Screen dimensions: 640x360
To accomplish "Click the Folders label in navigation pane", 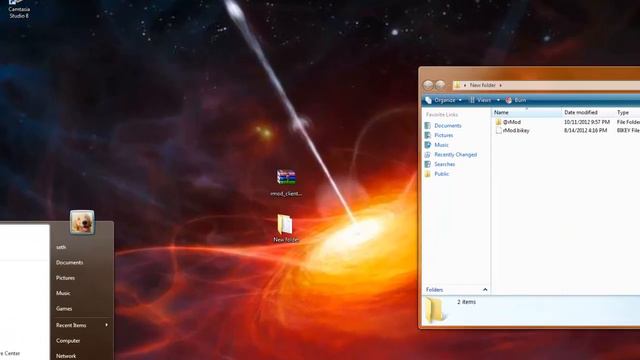I will (434, 290).
